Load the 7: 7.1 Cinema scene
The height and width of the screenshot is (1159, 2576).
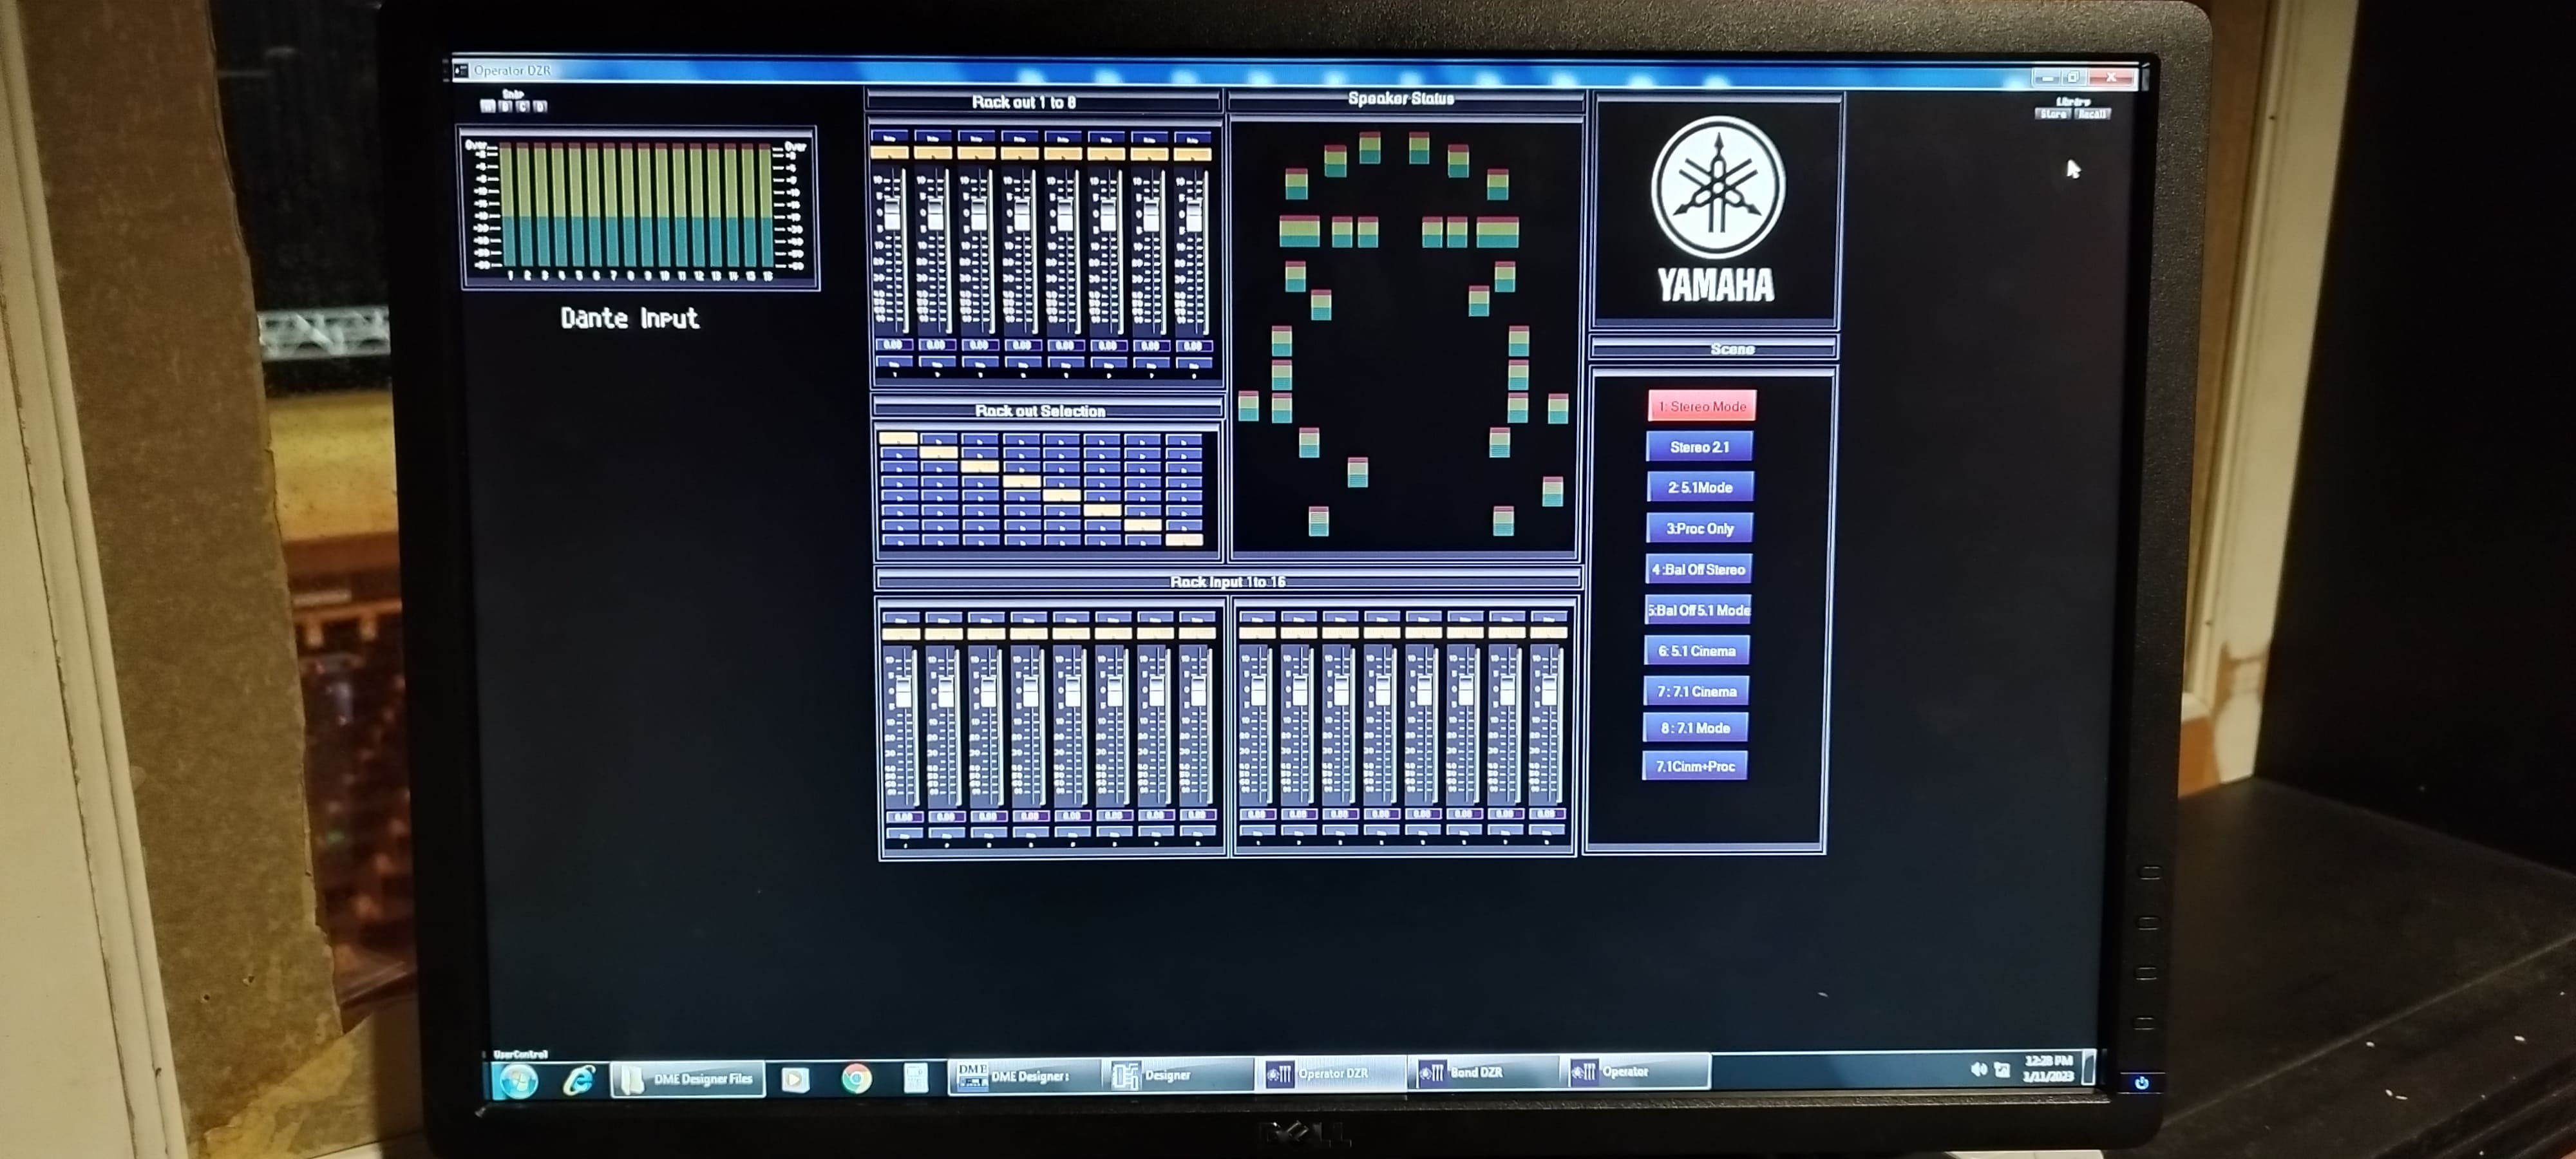(x=1696, y=691)
